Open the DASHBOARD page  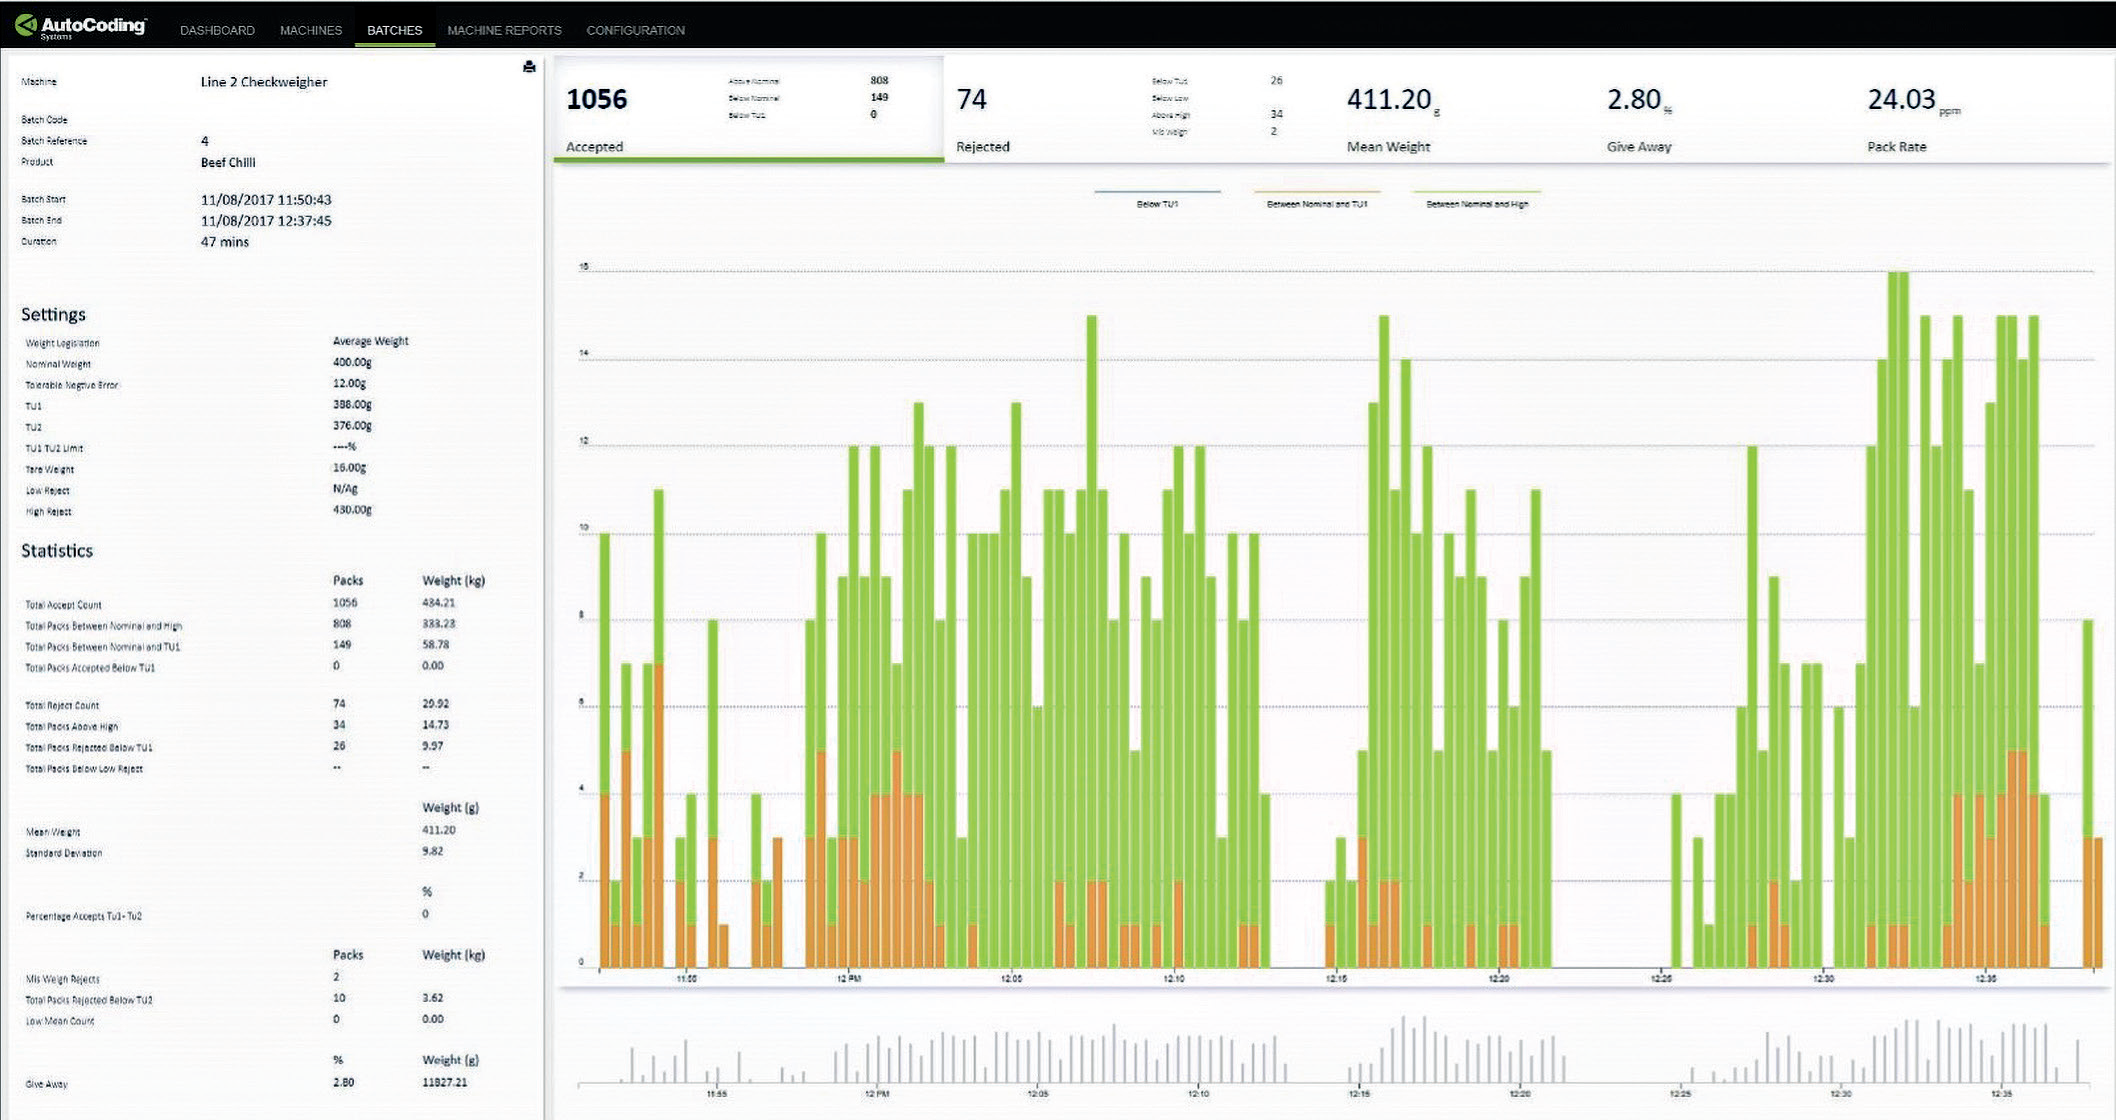point(216,30)
